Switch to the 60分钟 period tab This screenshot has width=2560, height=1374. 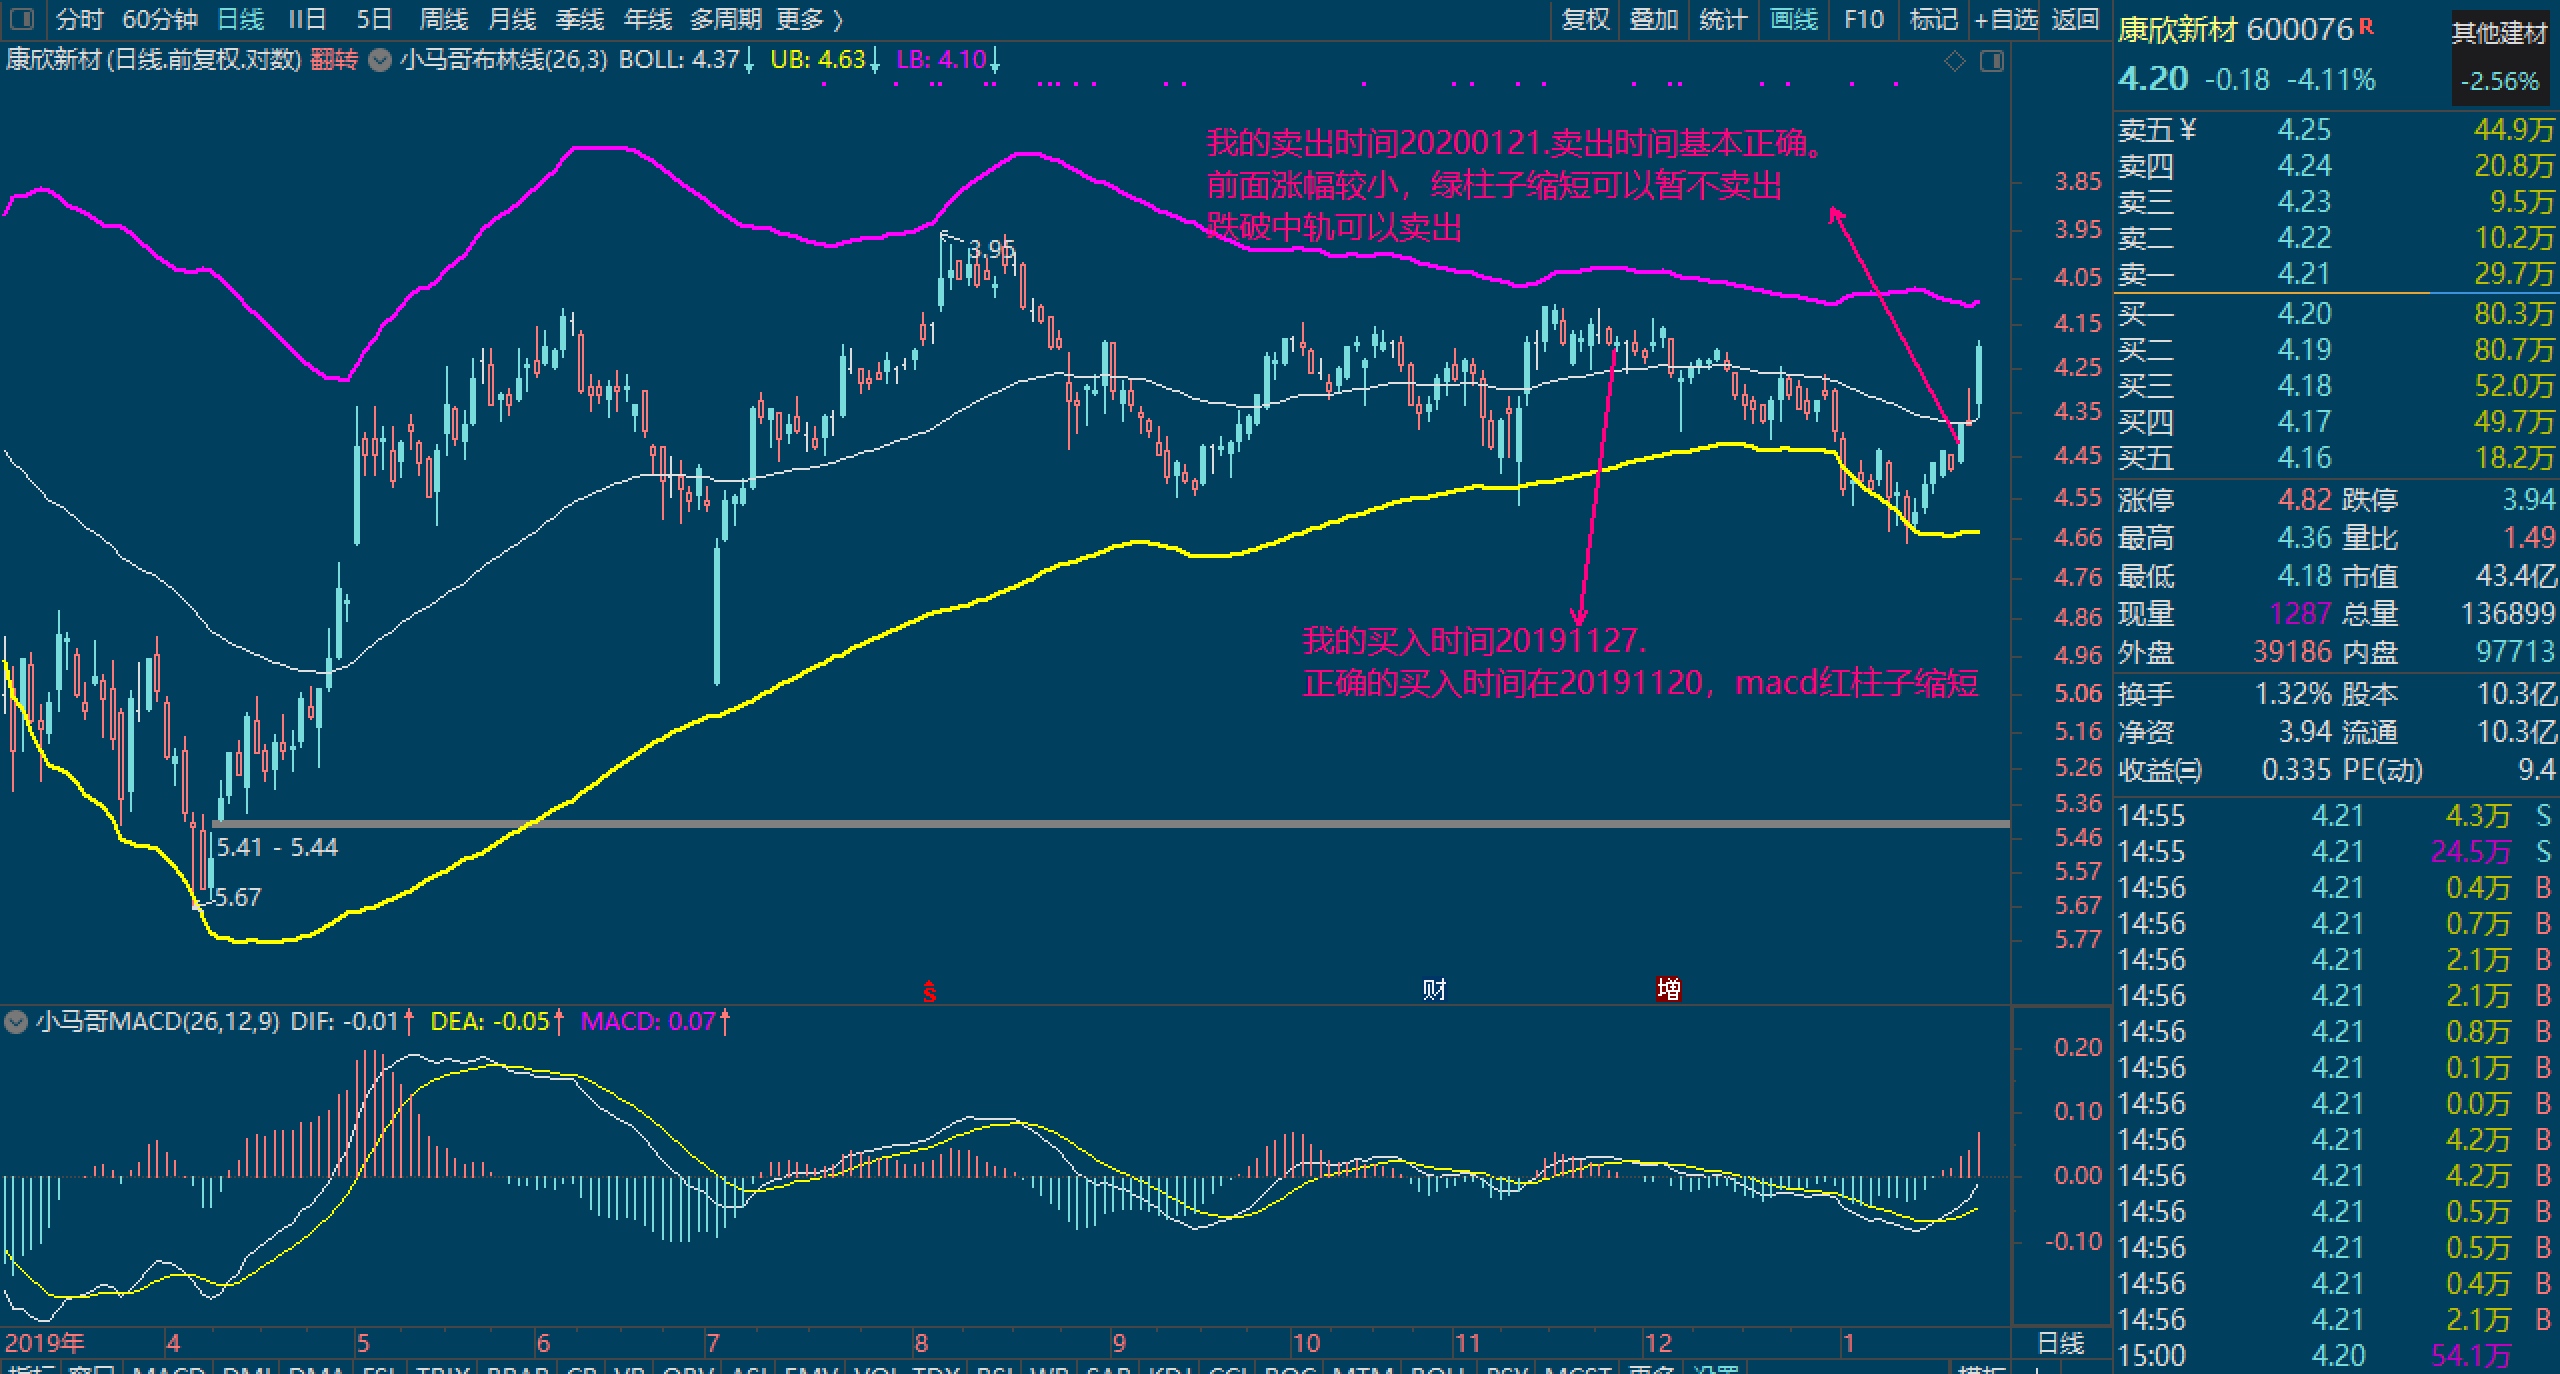[x=160, y=19]
